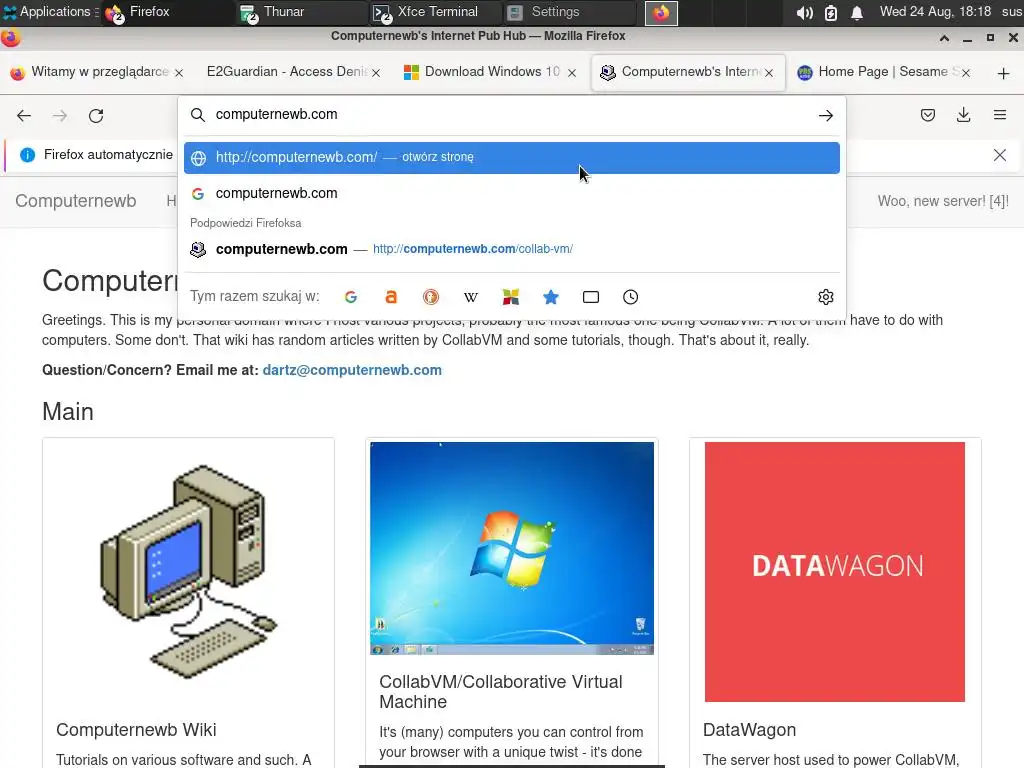The height and width of the screenshot is (768, 1024).
Task: Open the downloads panel
Action: click(x=963, y=116)
